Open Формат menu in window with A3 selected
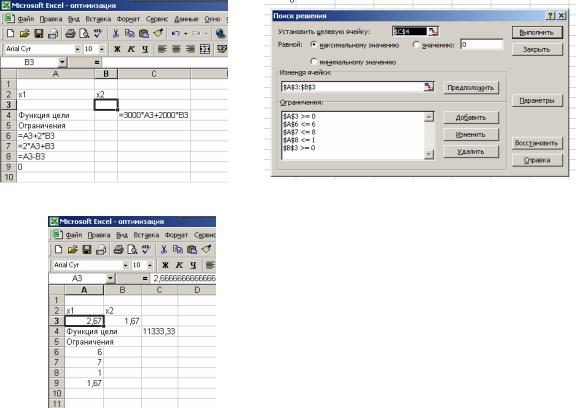Screen dimensions: 576x408 176,235
